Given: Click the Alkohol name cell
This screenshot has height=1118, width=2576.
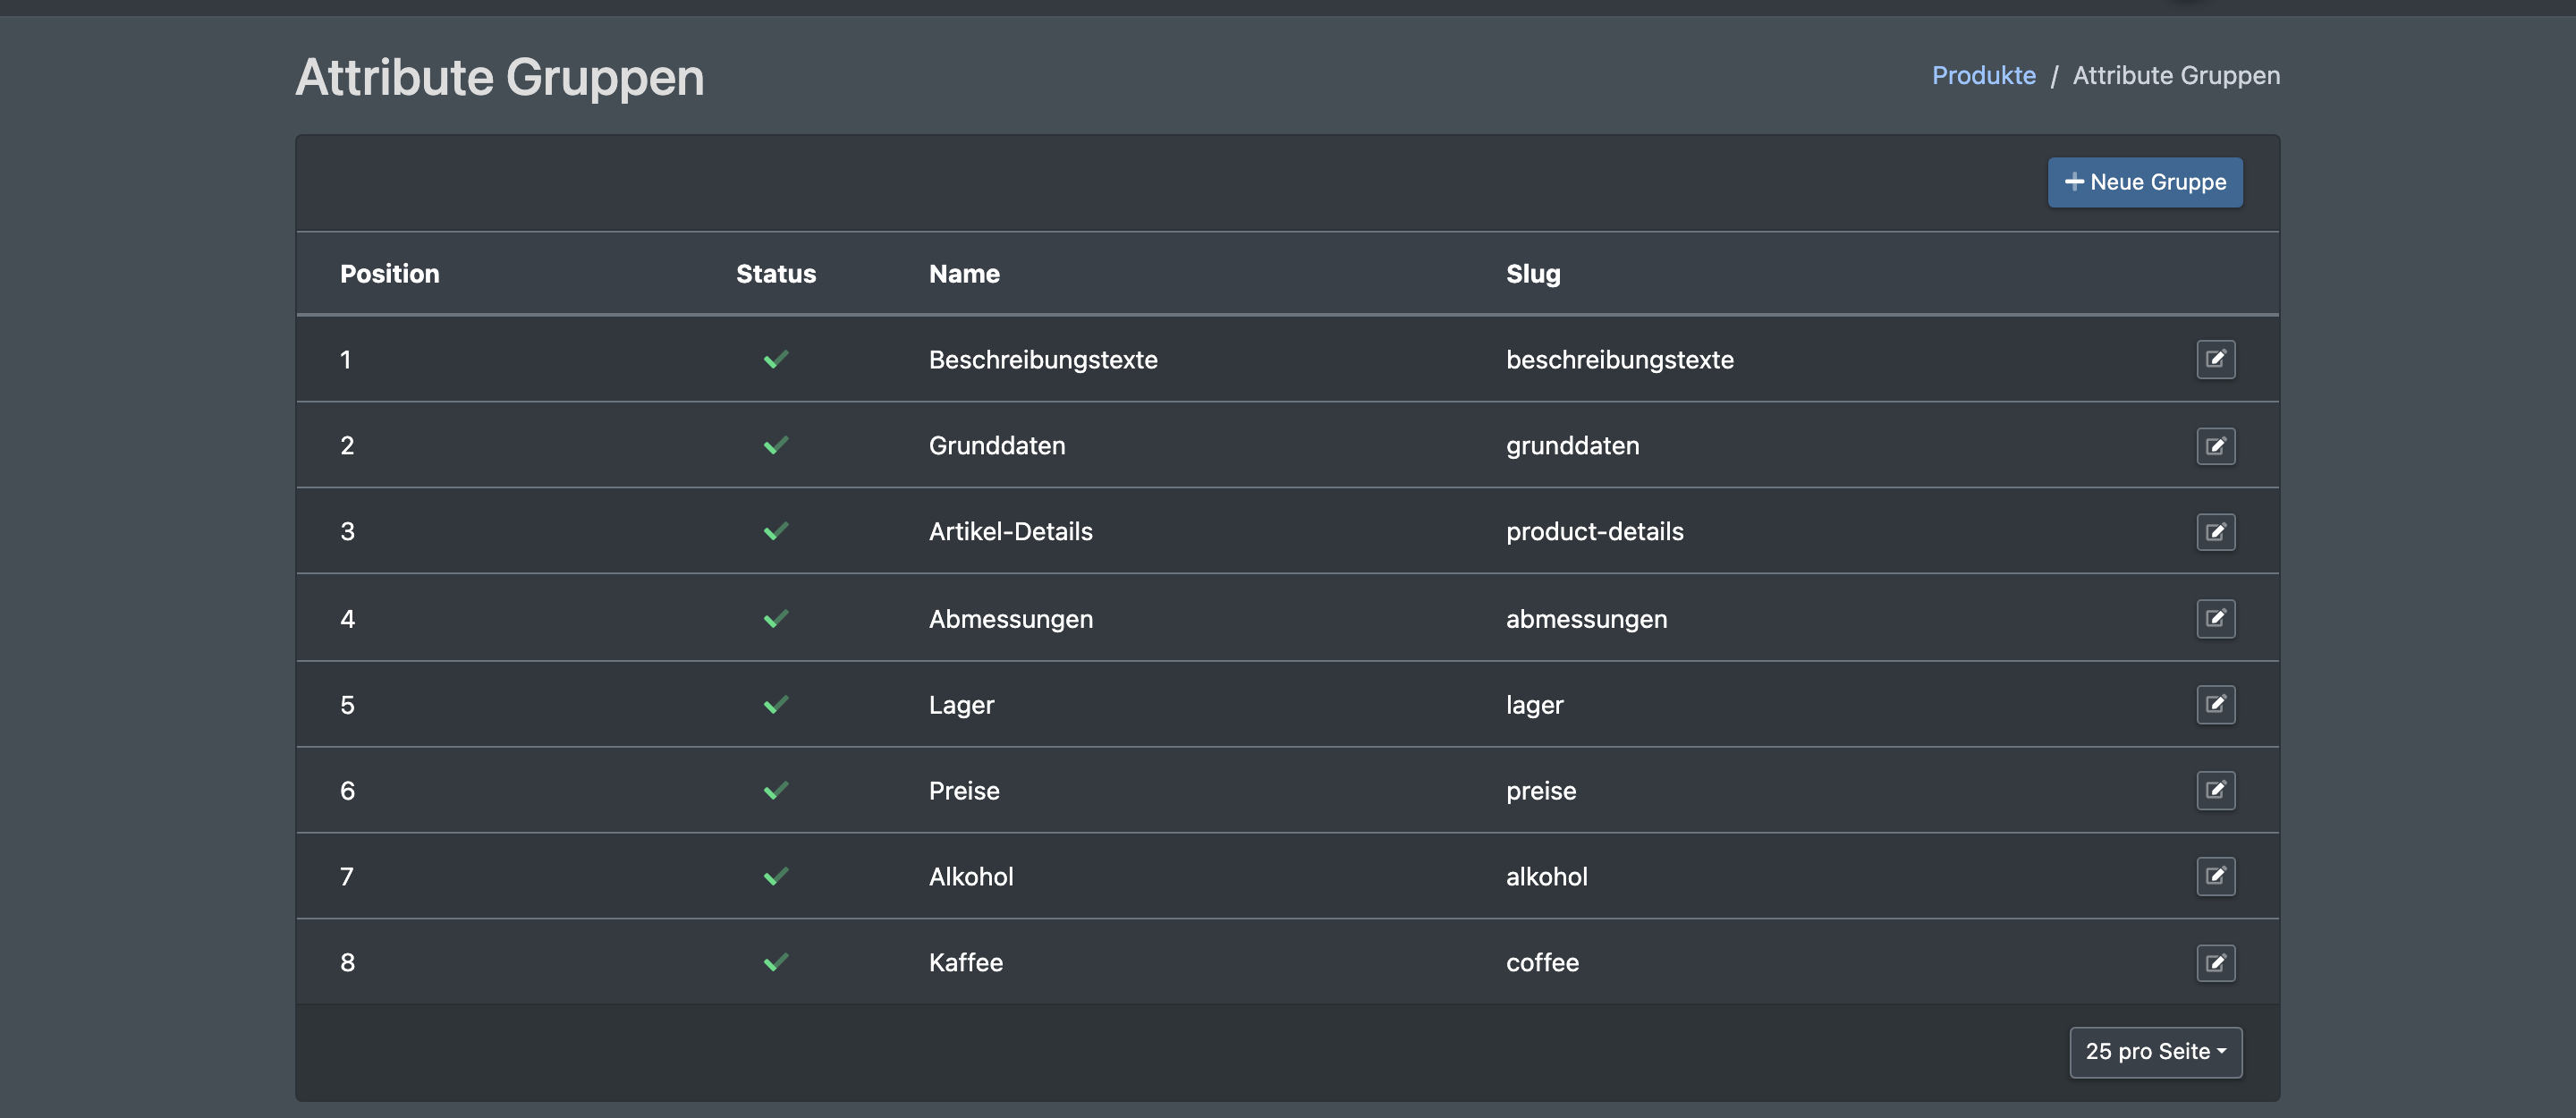Looking at the screenshot, I should click(x=970, y=877).
